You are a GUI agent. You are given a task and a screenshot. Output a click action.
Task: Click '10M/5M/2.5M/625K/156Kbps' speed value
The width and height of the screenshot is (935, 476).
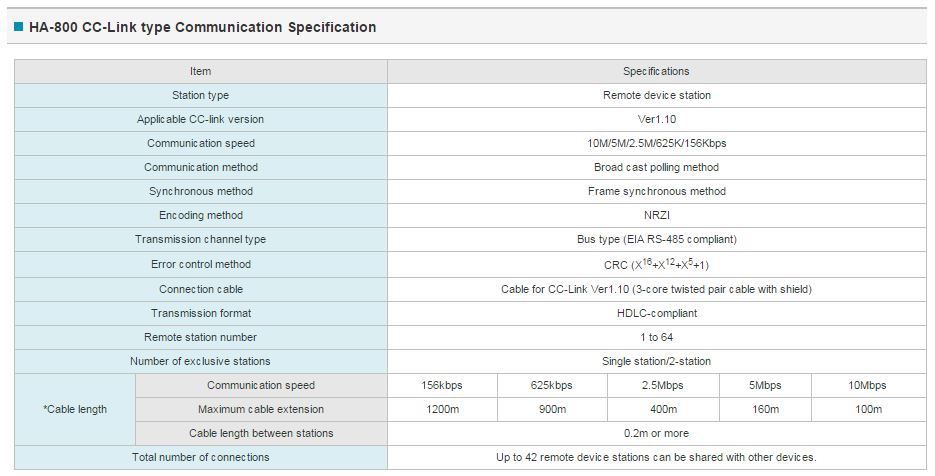point(657,143)
